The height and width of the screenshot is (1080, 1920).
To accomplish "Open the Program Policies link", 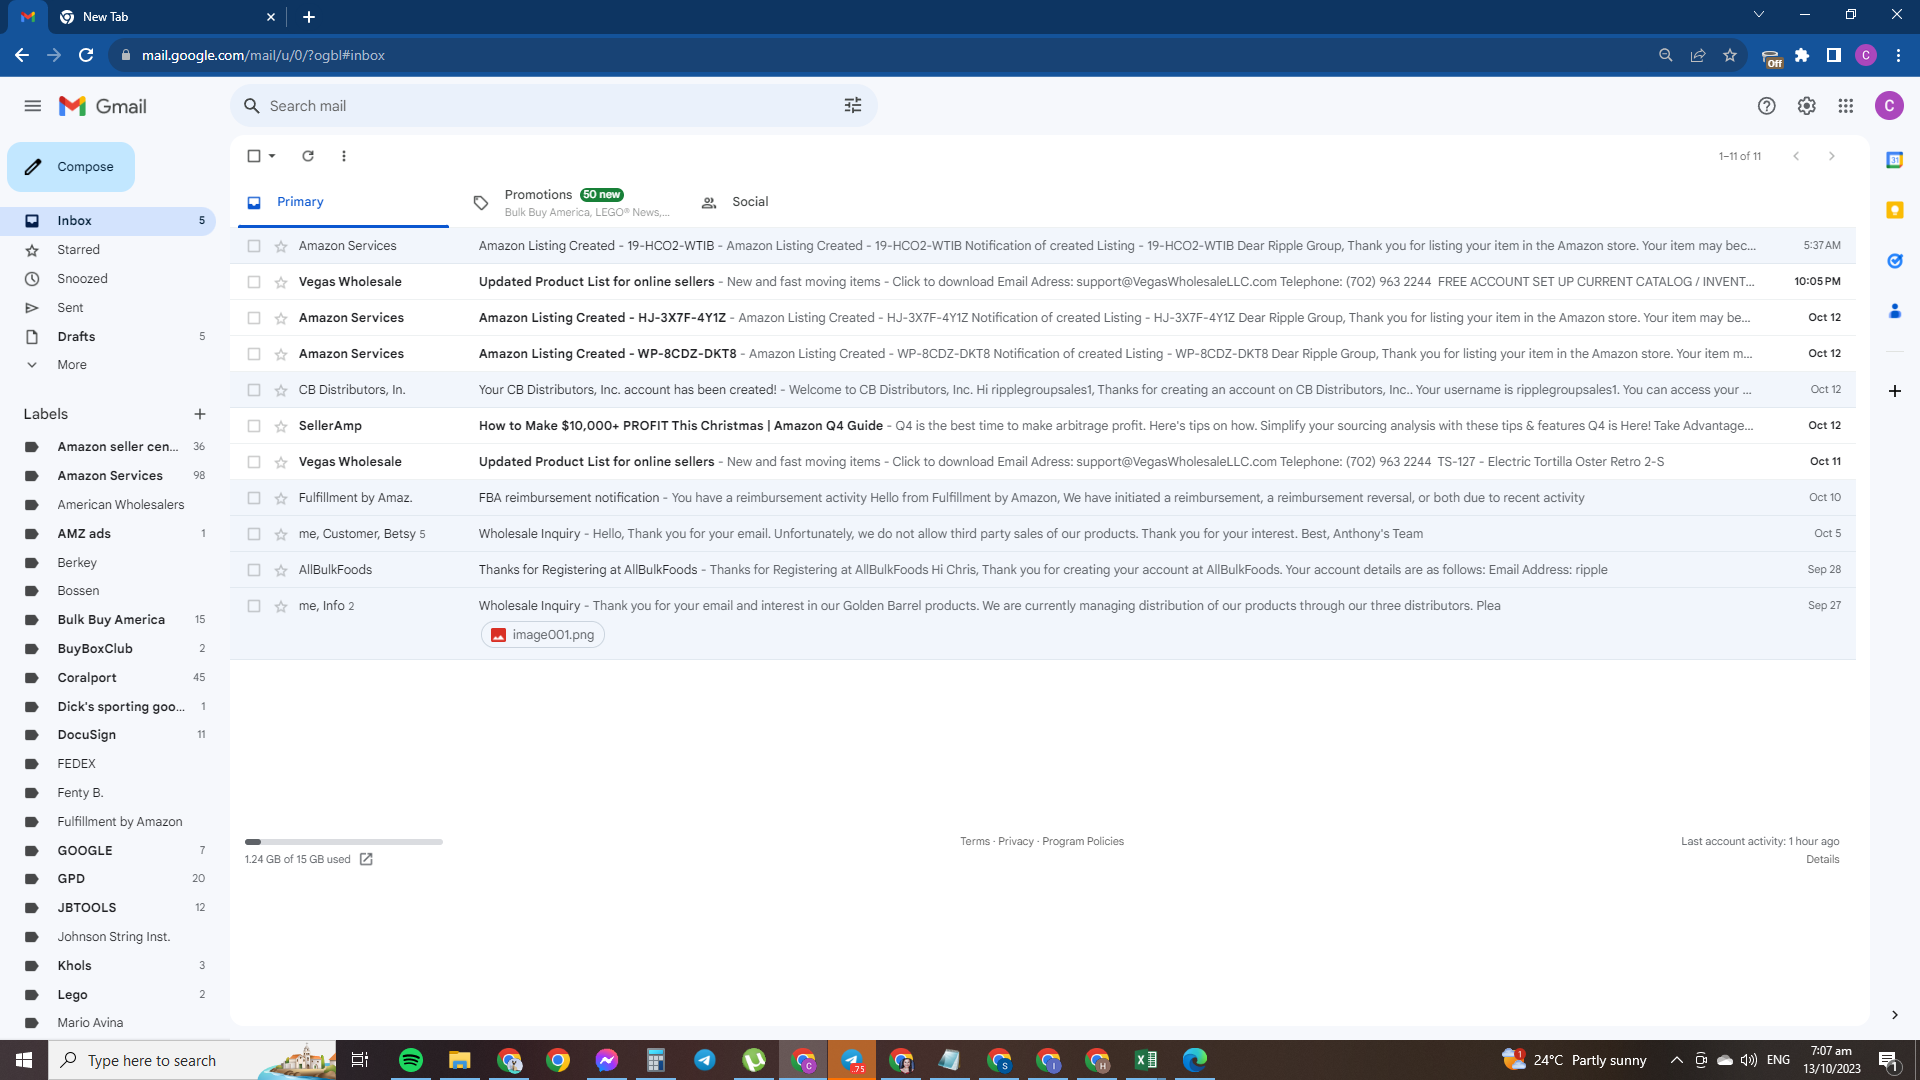I will coord(1083,842).
